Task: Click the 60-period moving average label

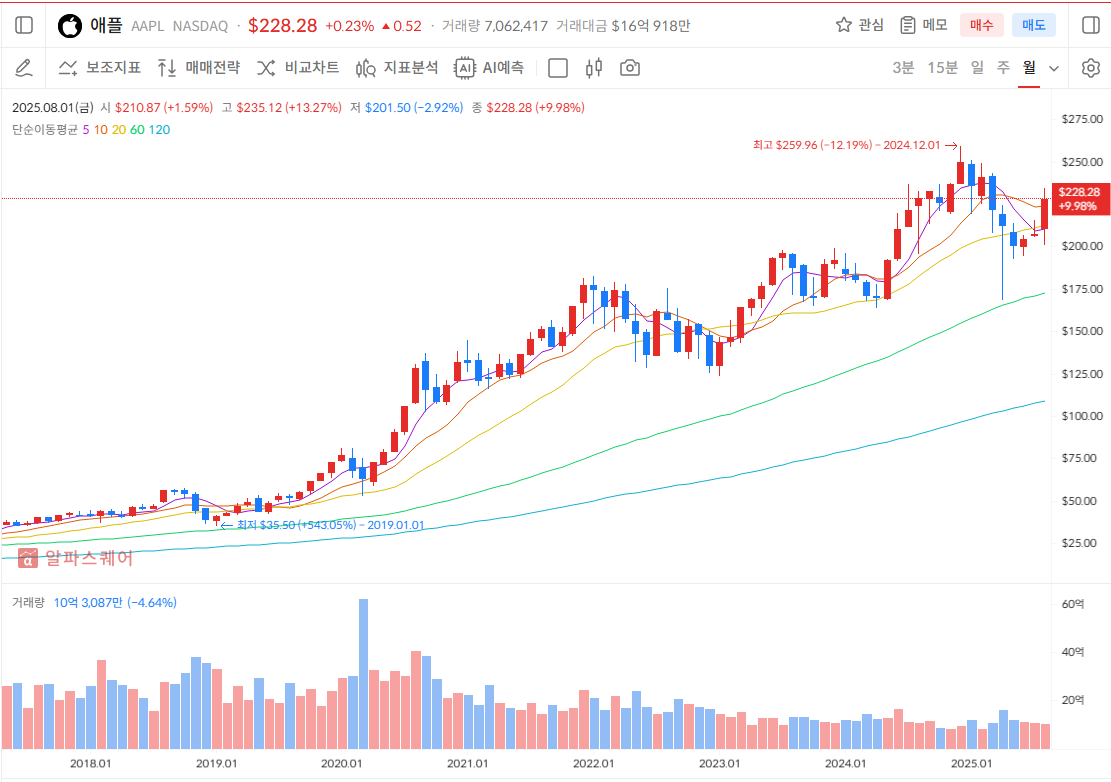Action: 137,130
